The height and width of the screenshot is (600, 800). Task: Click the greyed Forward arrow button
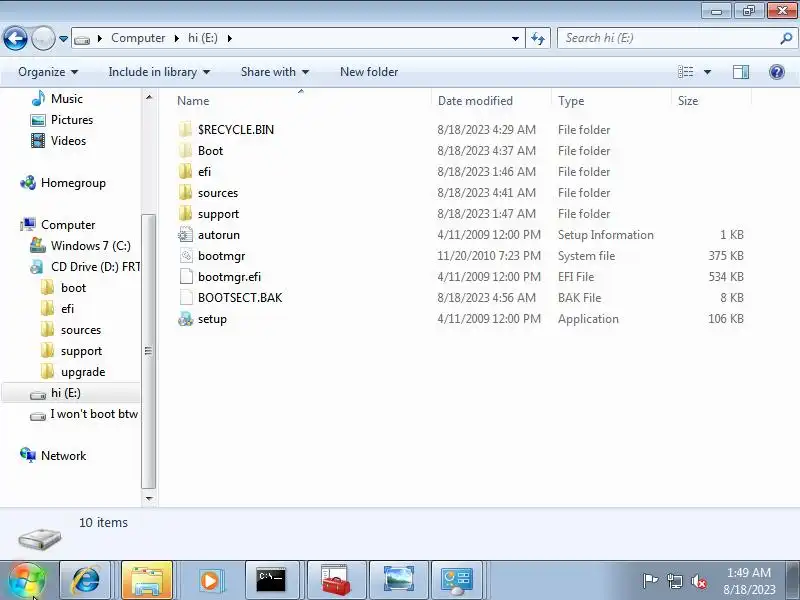click(x=43, y=38)
